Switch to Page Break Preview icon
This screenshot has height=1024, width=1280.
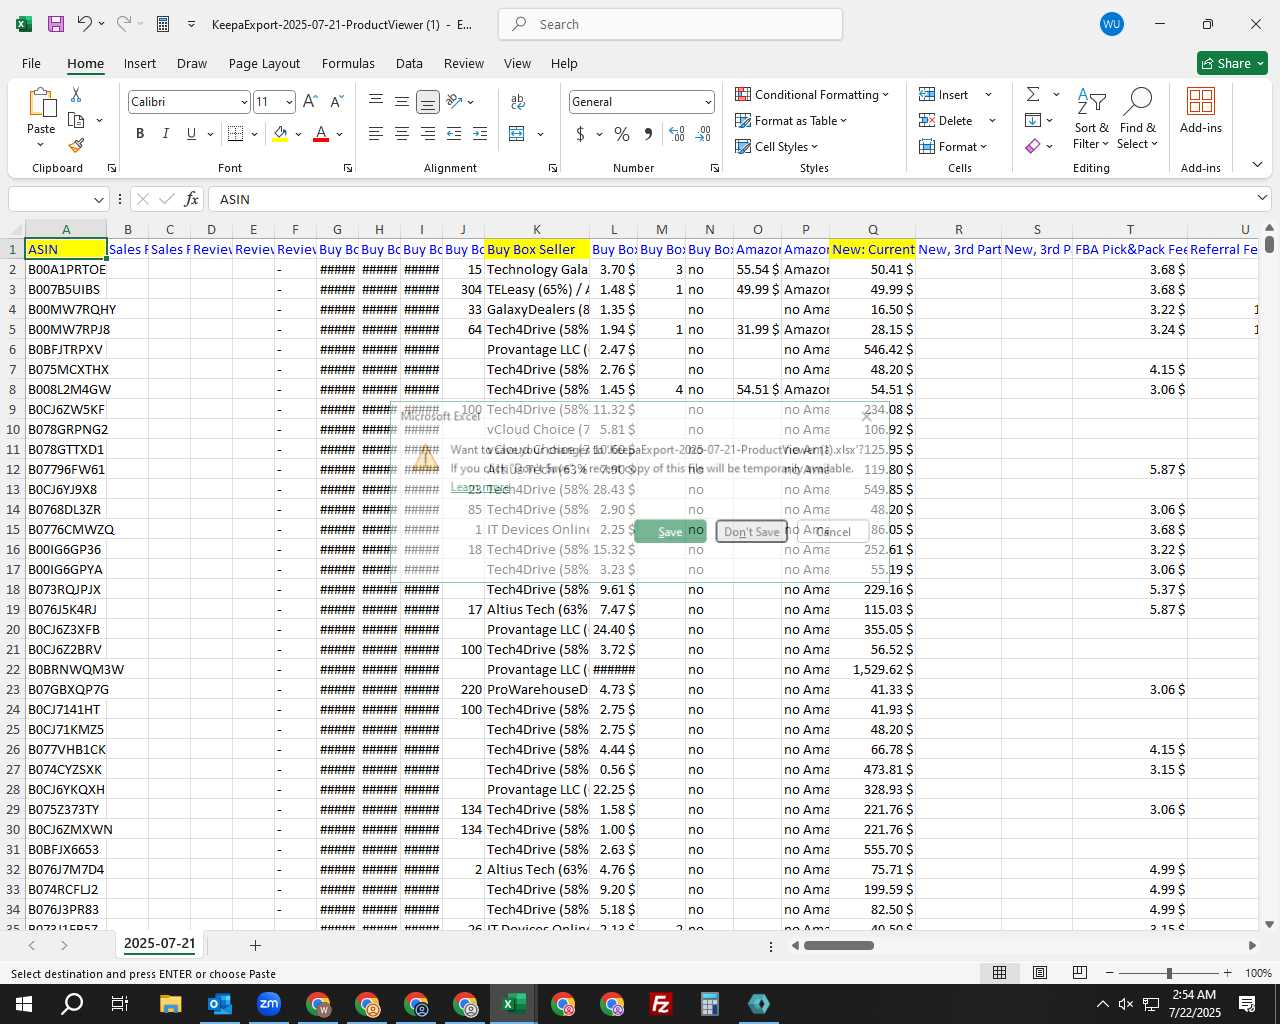tap(1080, 973)
